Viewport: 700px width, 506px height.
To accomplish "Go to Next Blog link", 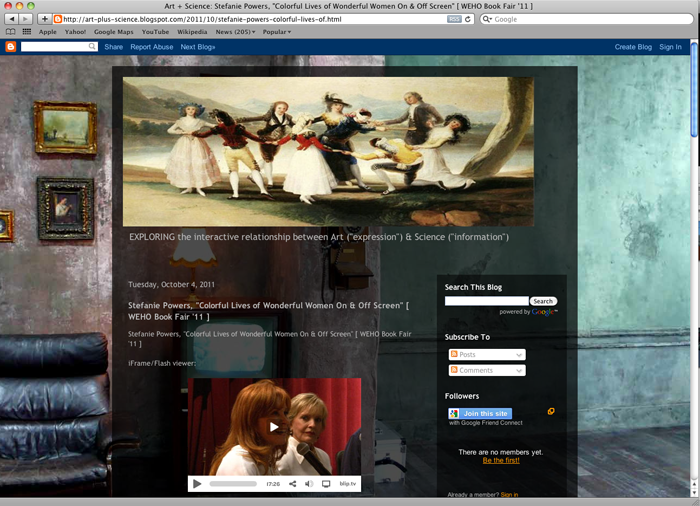I will point(198,47).
